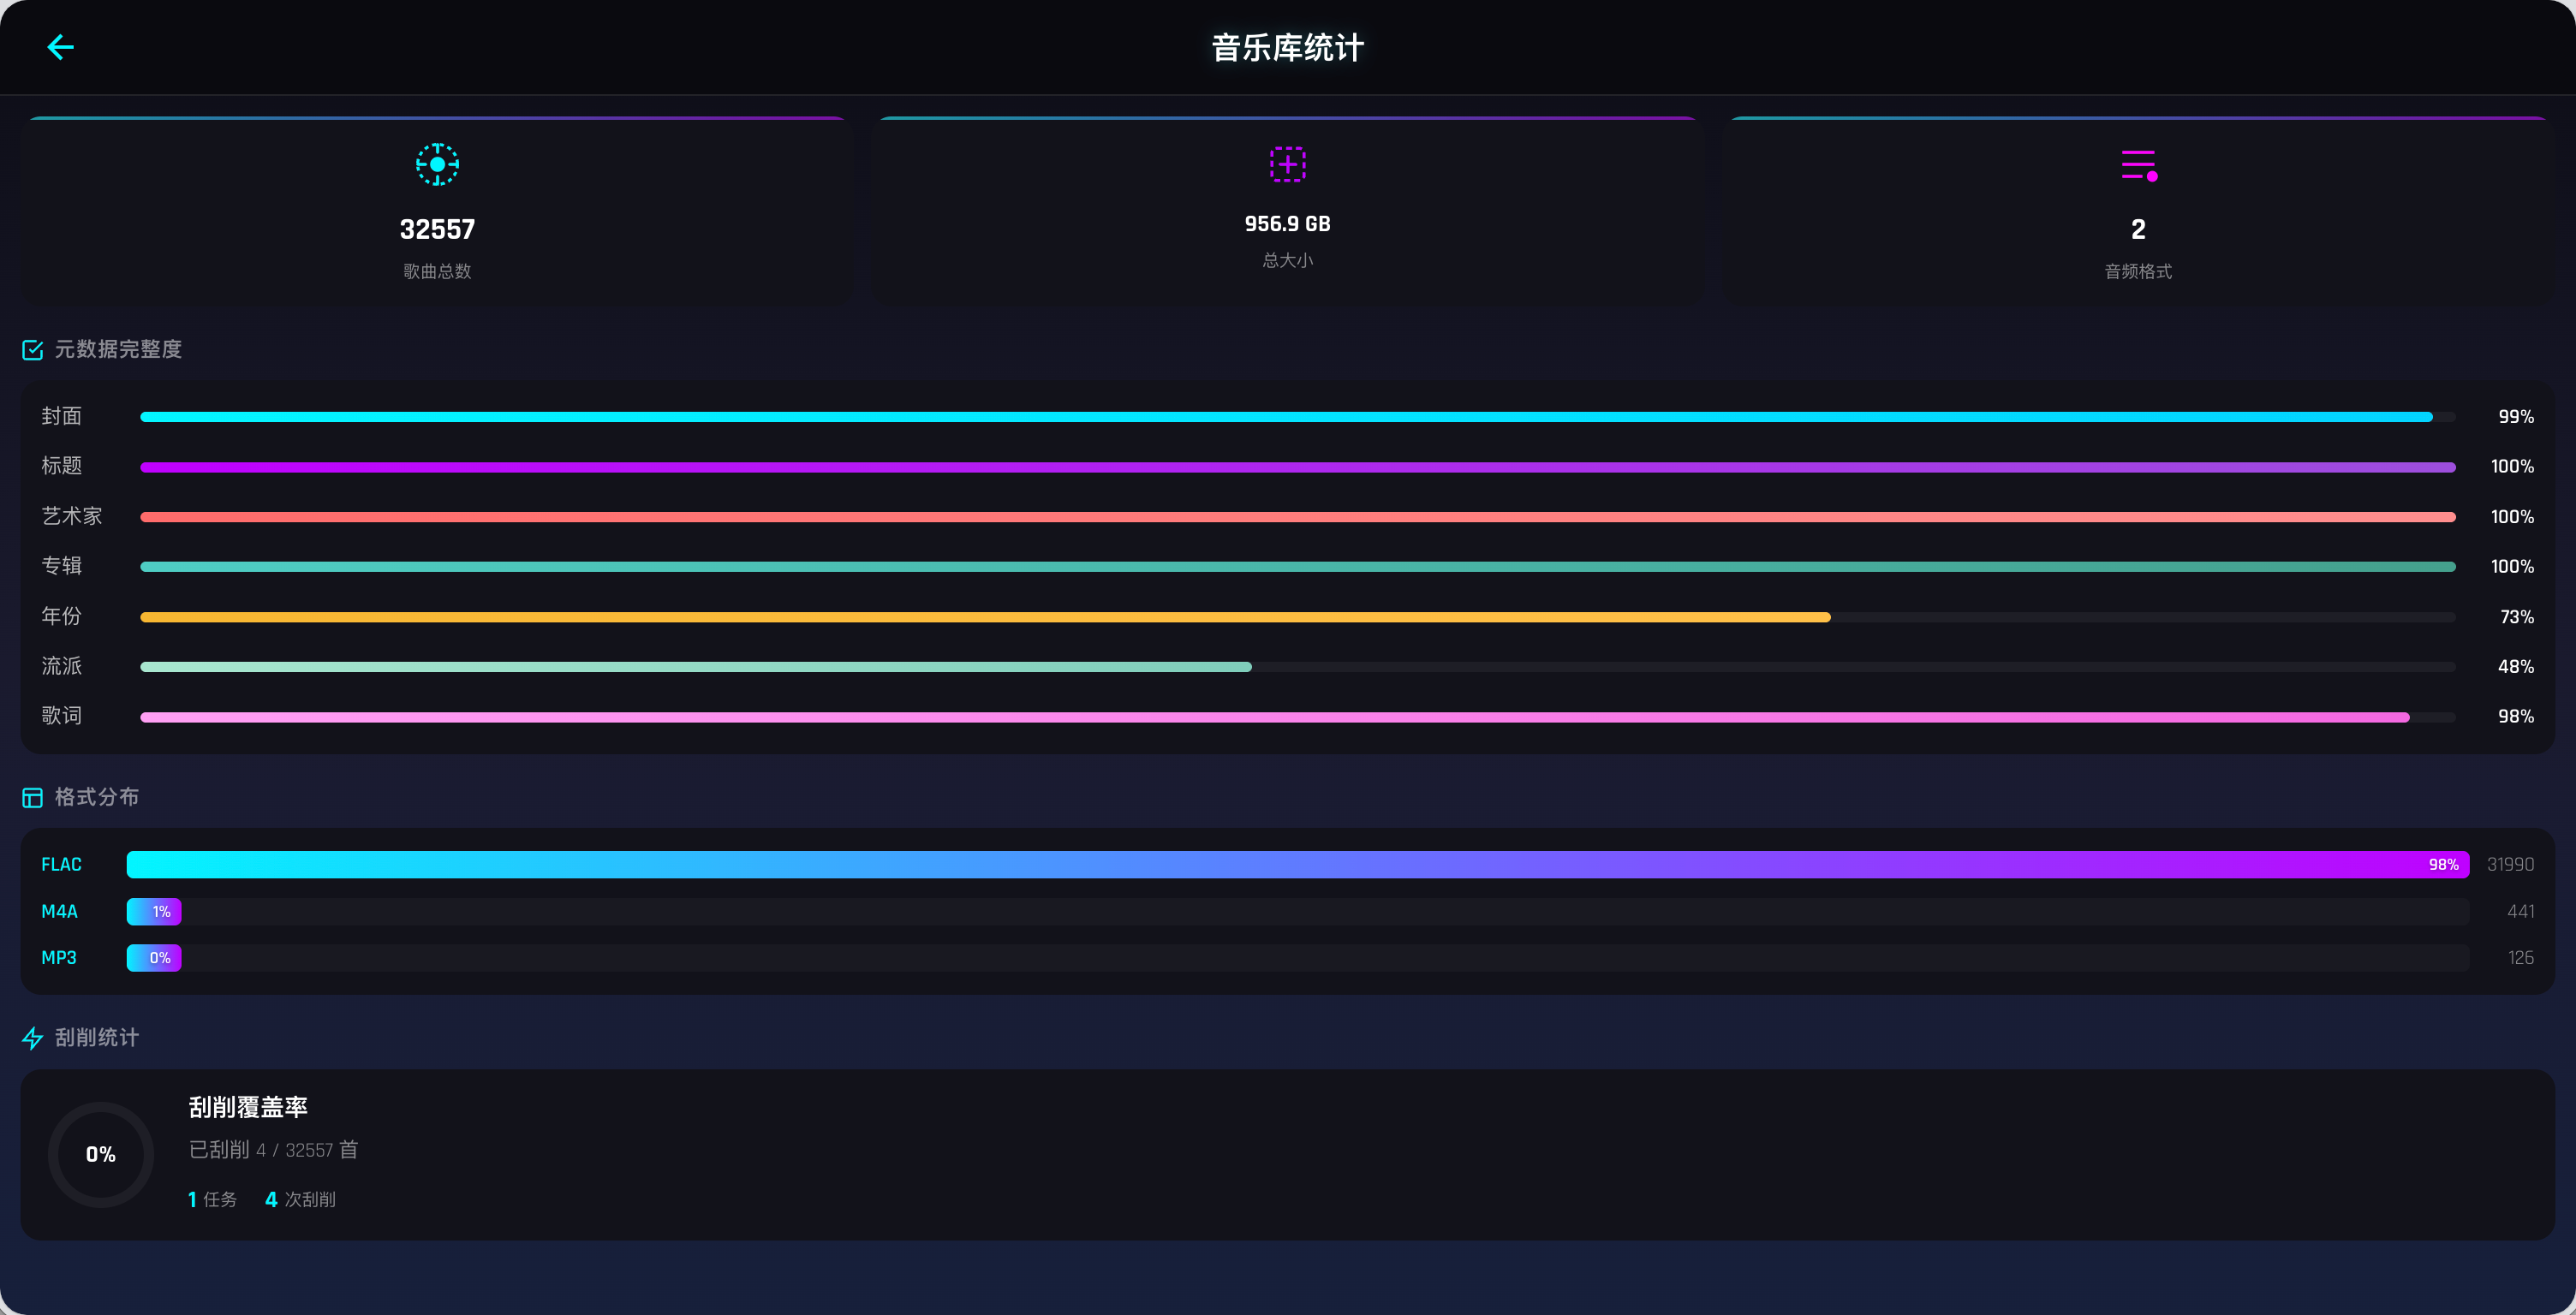
Task: Click the 歌曲总数 label
Action: [x=437, y=271]
